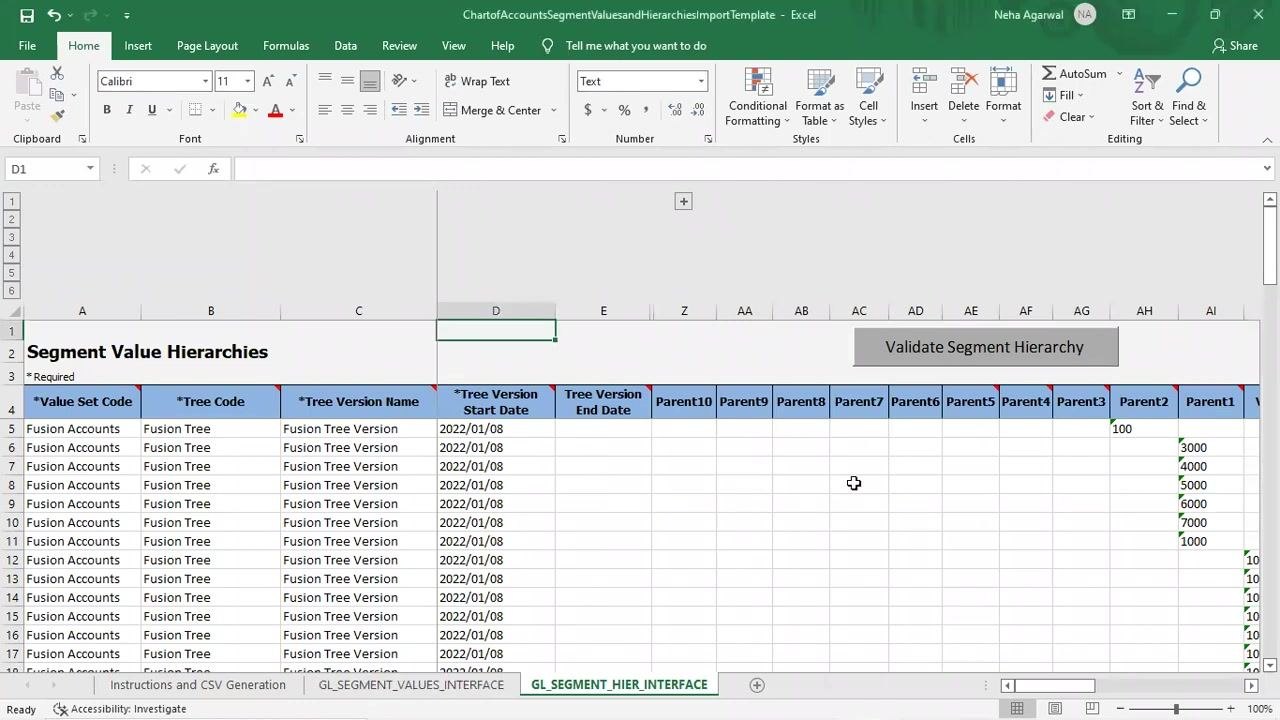Open the Font name dropdown
The image size is (1280, 720).
pos(205,81)
